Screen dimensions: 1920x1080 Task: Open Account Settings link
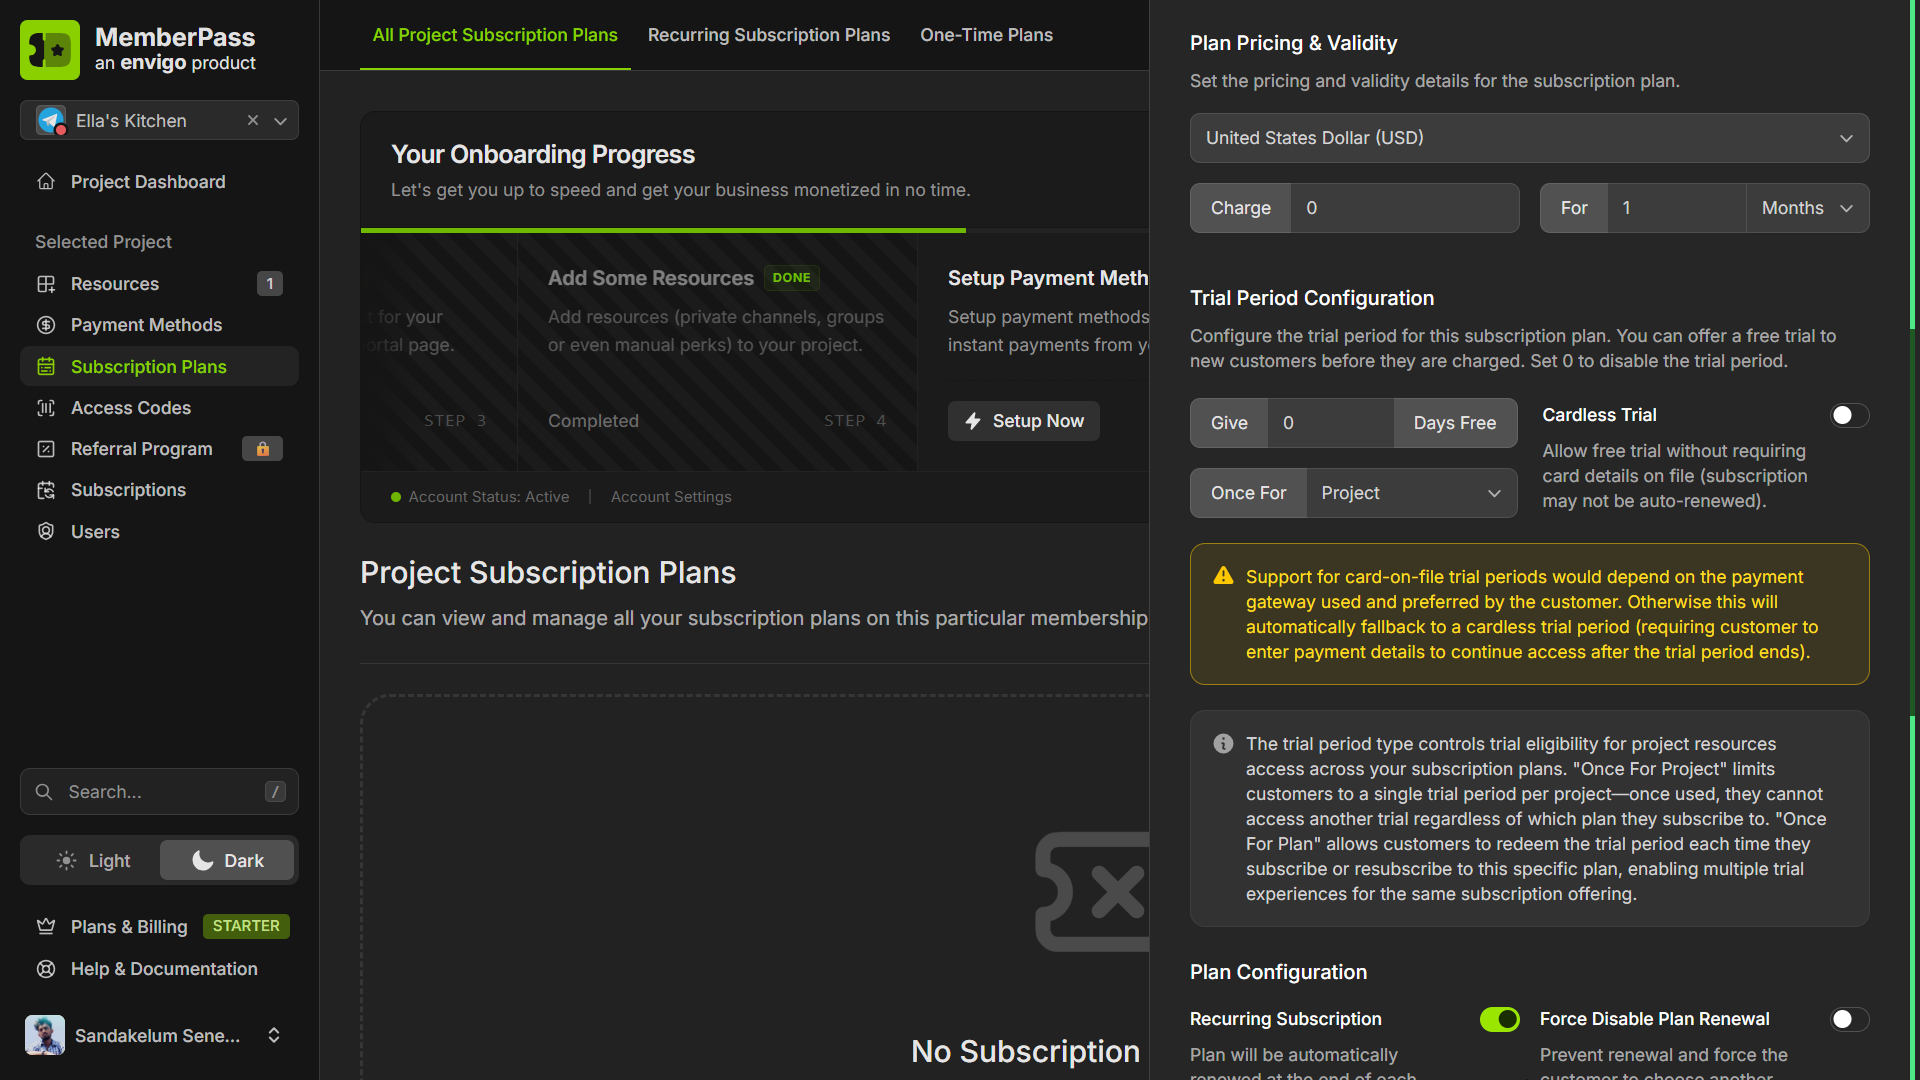pos(670,496)
